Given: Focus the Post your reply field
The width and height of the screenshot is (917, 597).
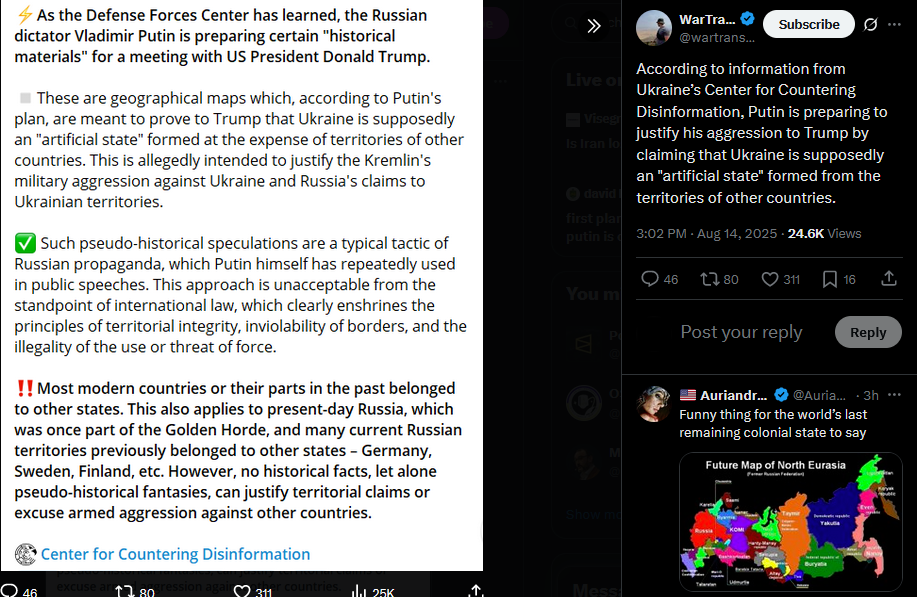Looking at the screenshot, I should [x=741, y=332].
